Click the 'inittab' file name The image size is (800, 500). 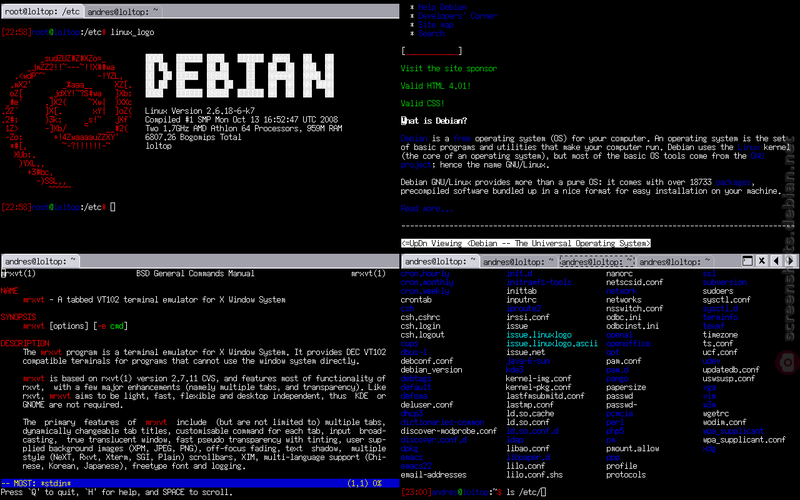[521, 291]
